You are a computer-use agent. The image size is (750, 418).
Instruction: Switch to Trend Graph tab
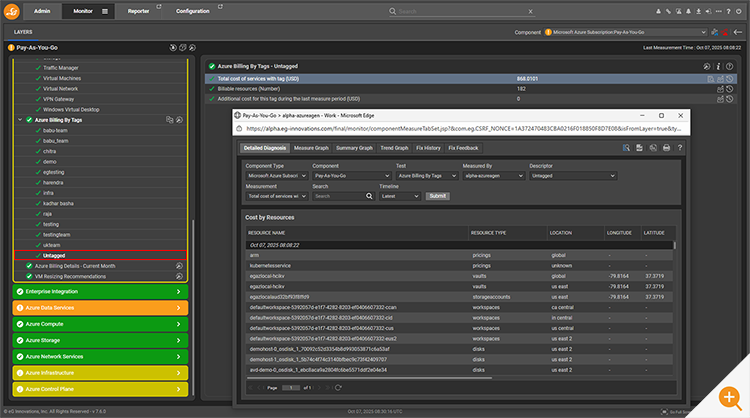pos(394,148)
